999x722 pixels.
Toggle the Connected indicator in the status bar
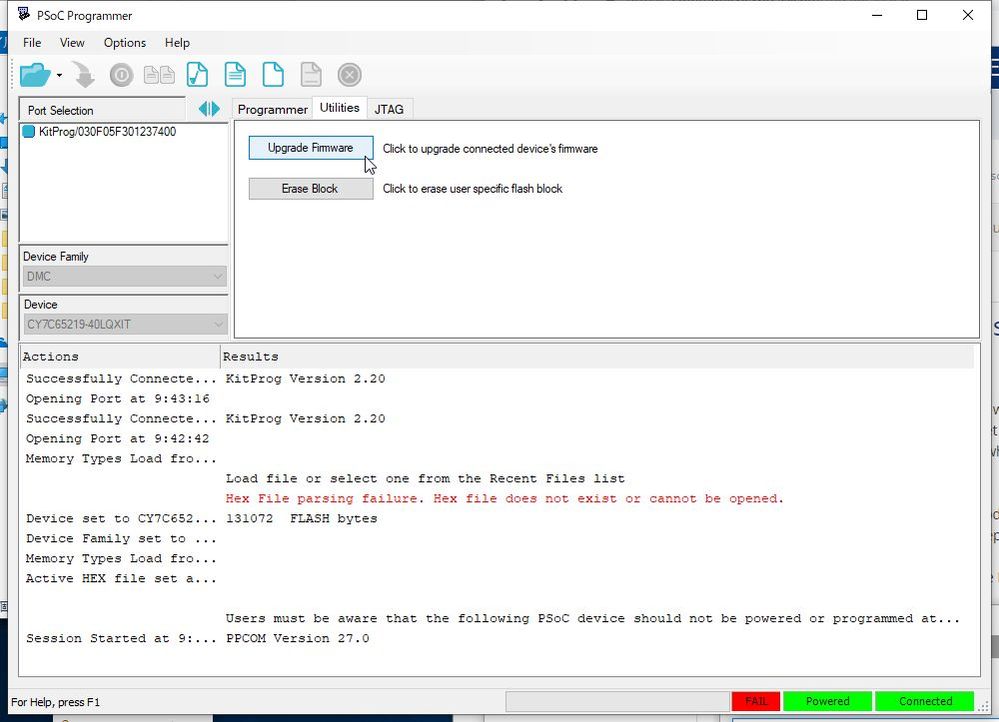click(924, 701)
